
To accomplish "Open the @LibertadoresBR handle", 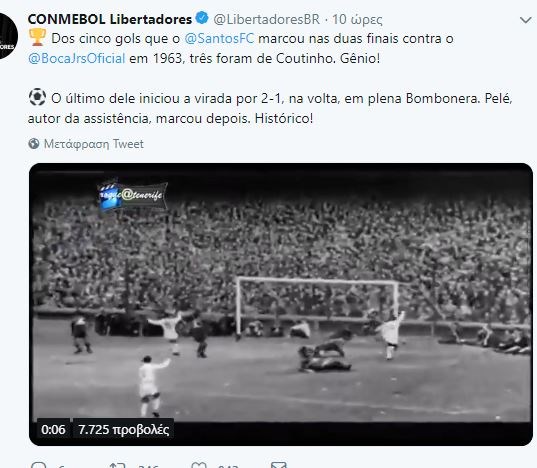I will click(266, 19).
